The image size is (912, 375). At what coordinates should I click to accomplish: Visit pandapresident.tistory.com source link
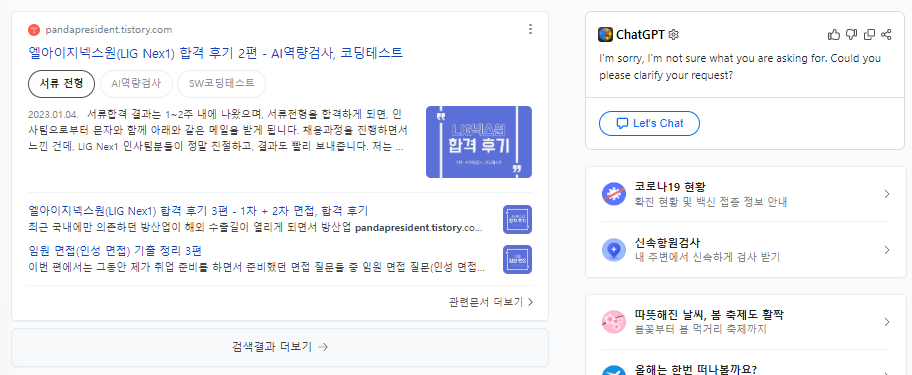pos(109,30)
